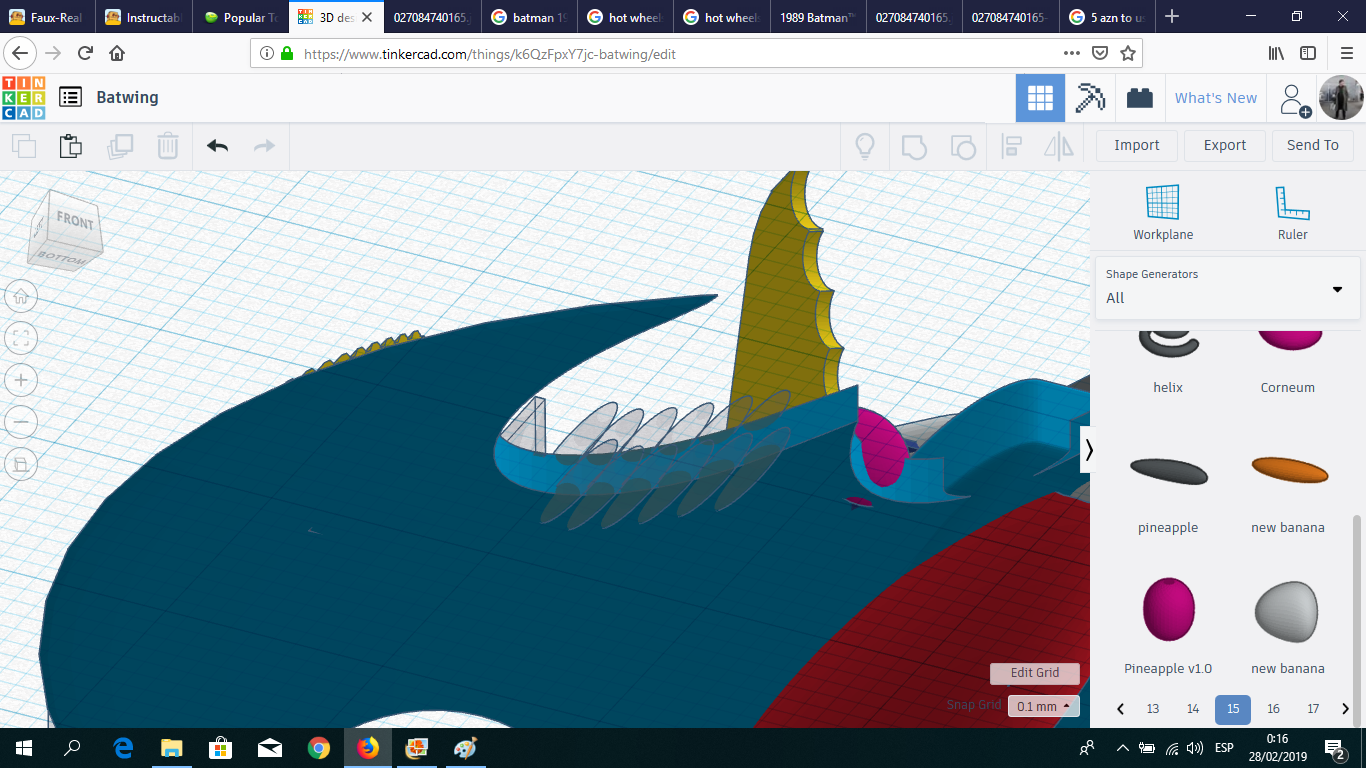Collapse the shapes panel with the side chevron
Screen dimensions: 1366x768
(1089, 451)
